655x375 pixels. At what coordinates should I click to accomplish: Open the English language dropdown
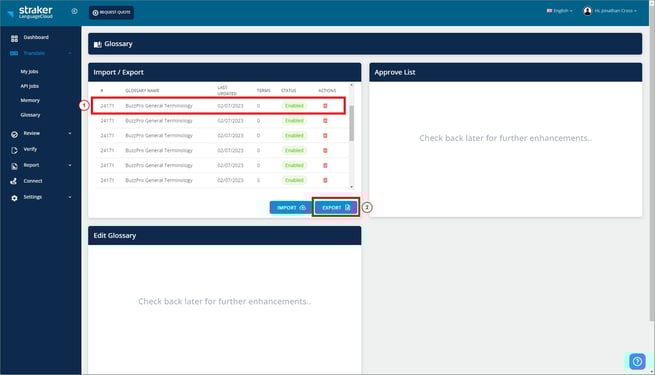tap(559, 11)
